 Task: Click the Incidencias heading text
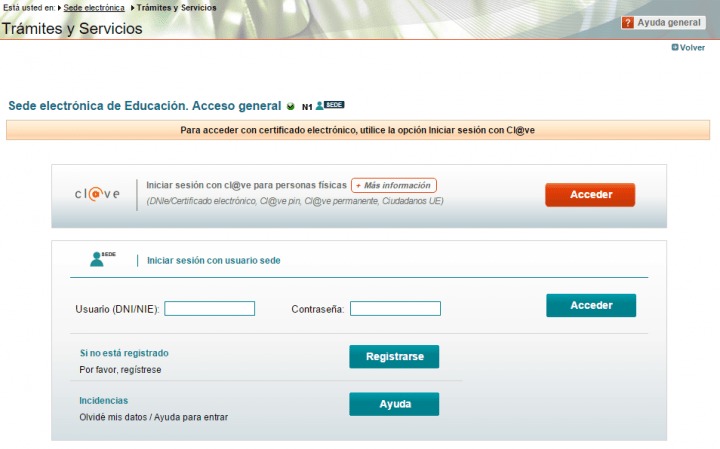point(104,400)
